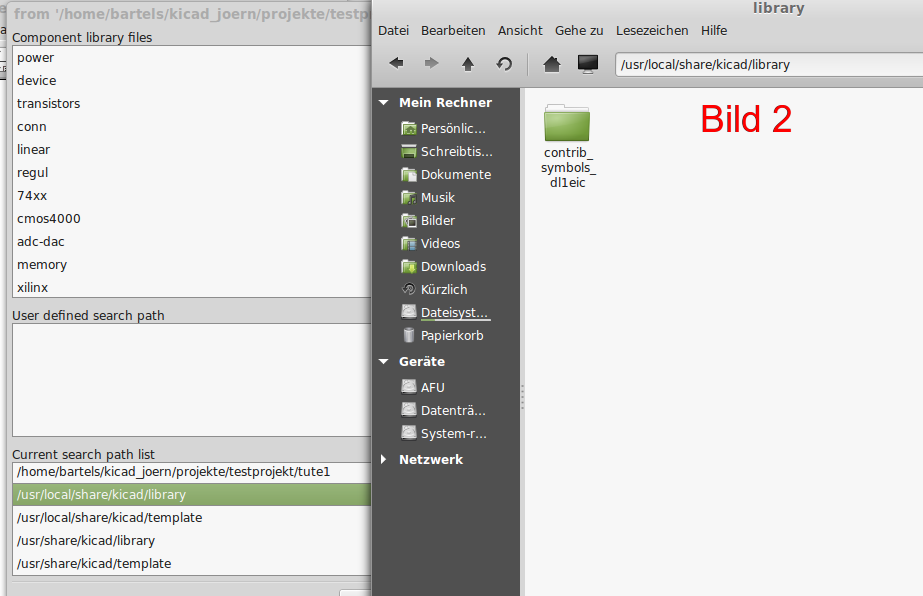Select the xilinx library entry
The width and height of the screenshot is (923, 596).
(x=191, y=287)
